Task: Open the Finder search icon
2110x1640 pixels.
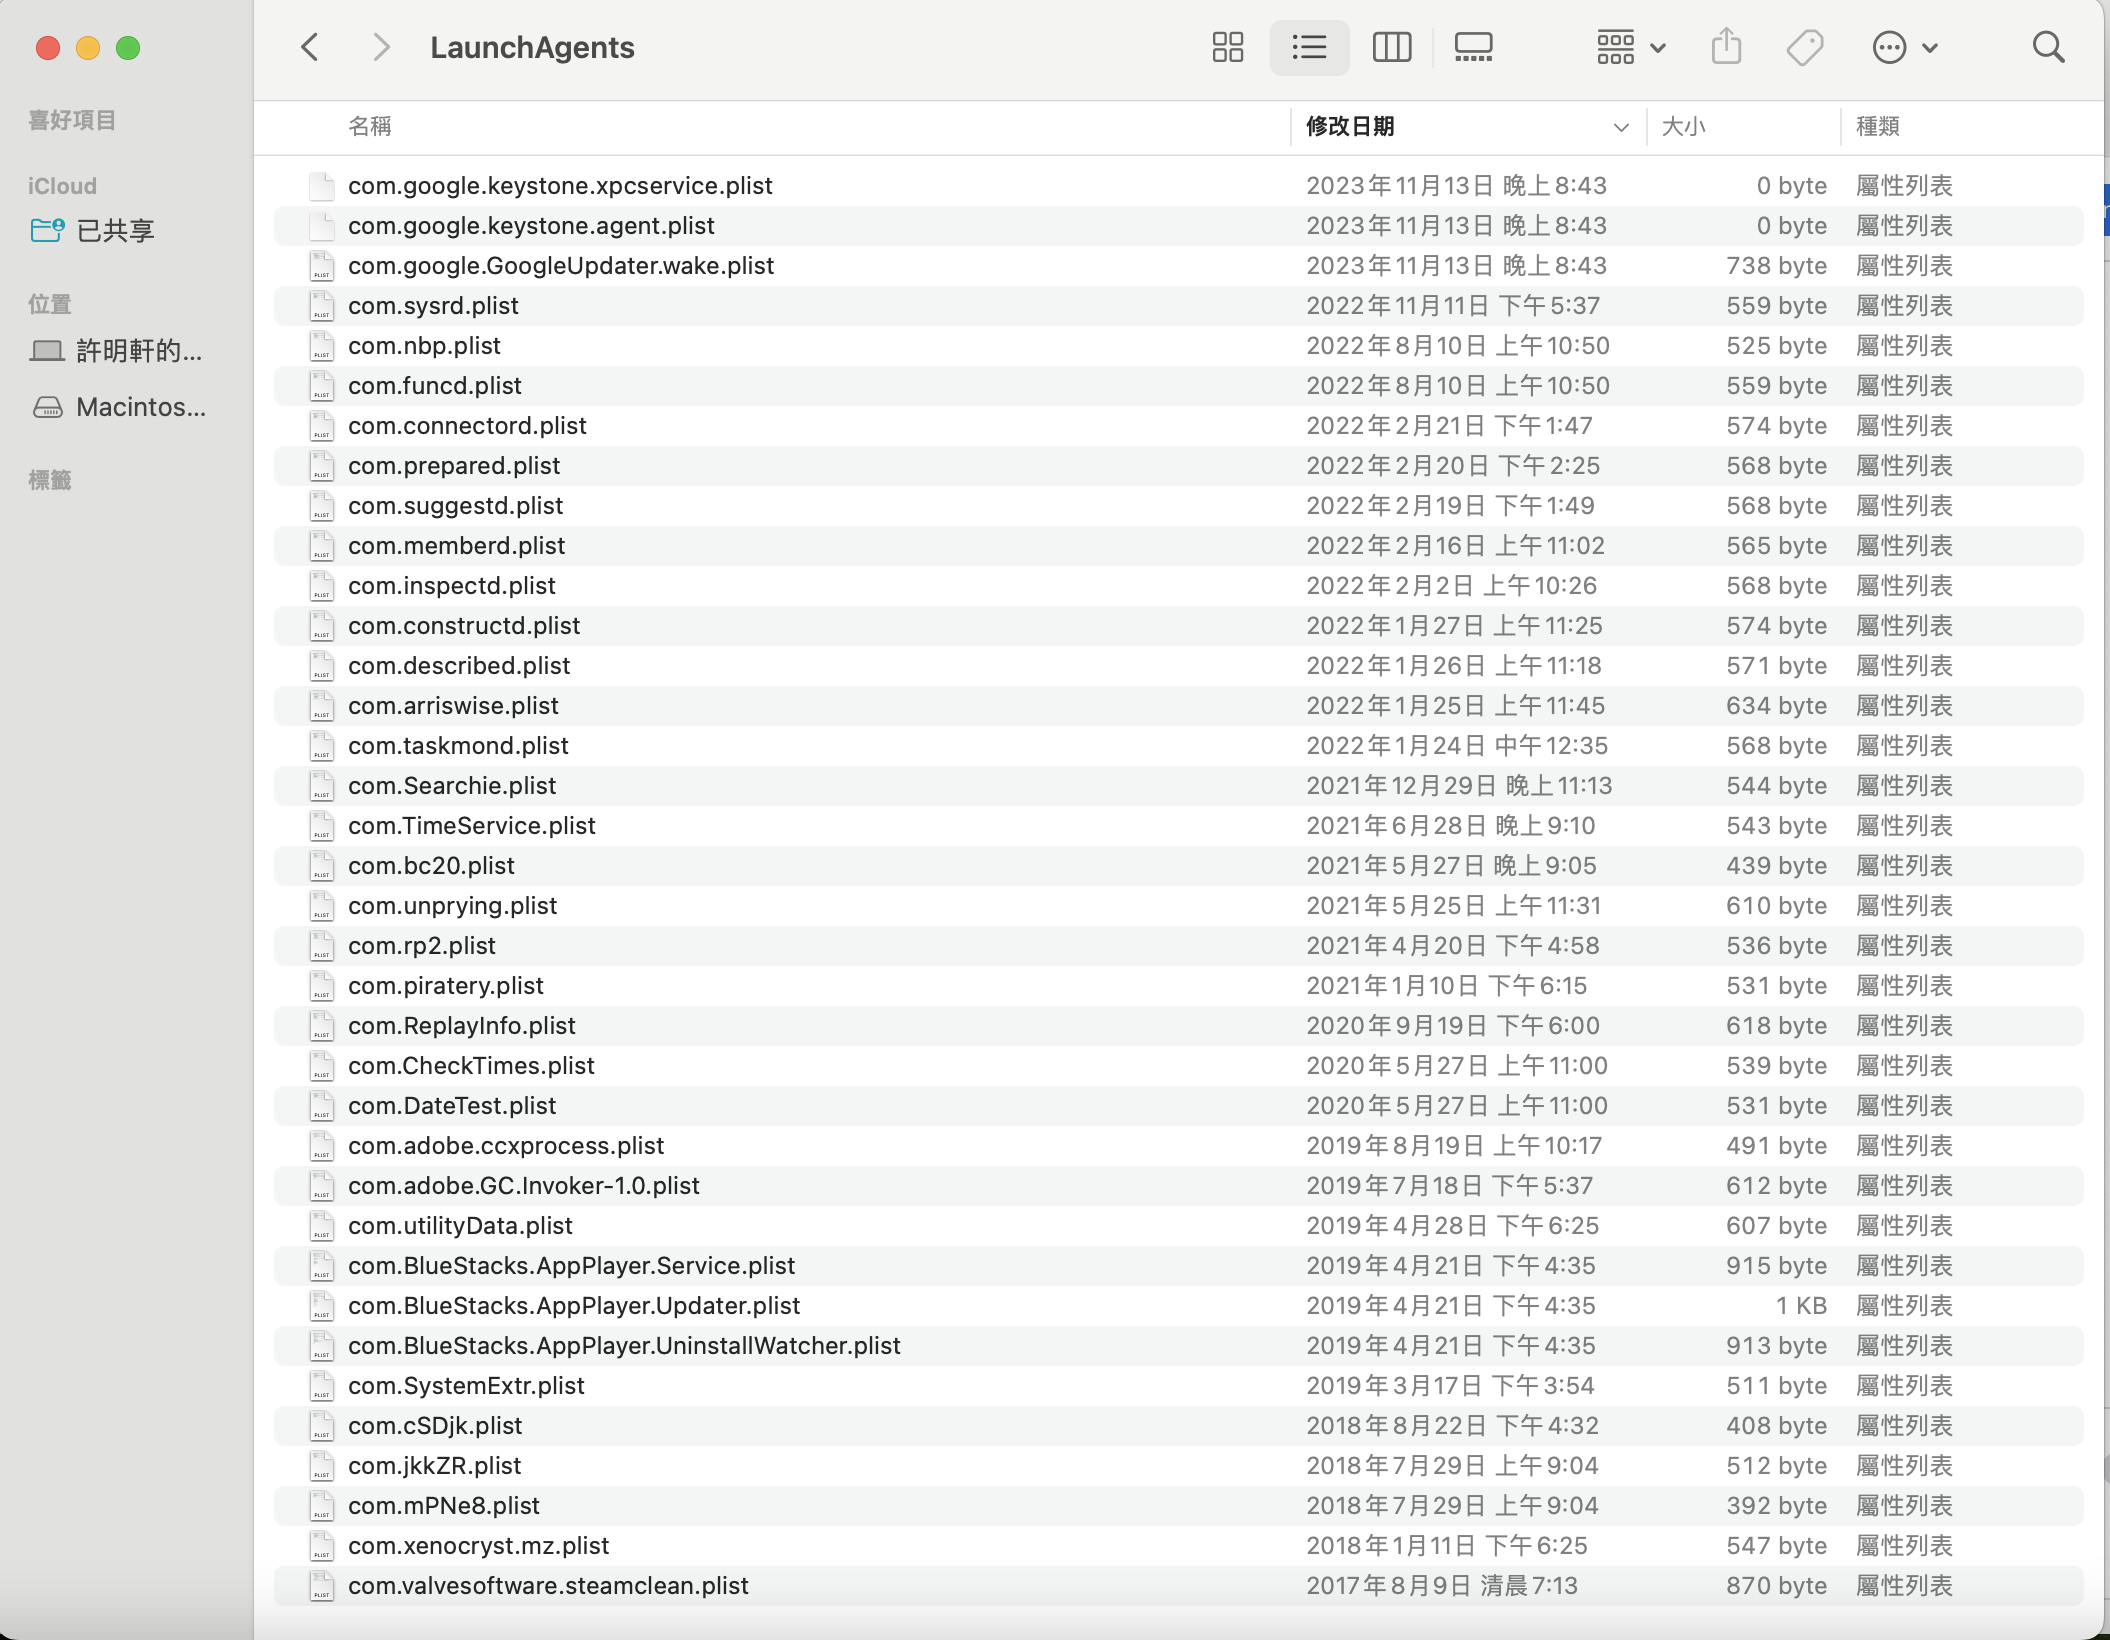Action: [x=2048, y=47]
